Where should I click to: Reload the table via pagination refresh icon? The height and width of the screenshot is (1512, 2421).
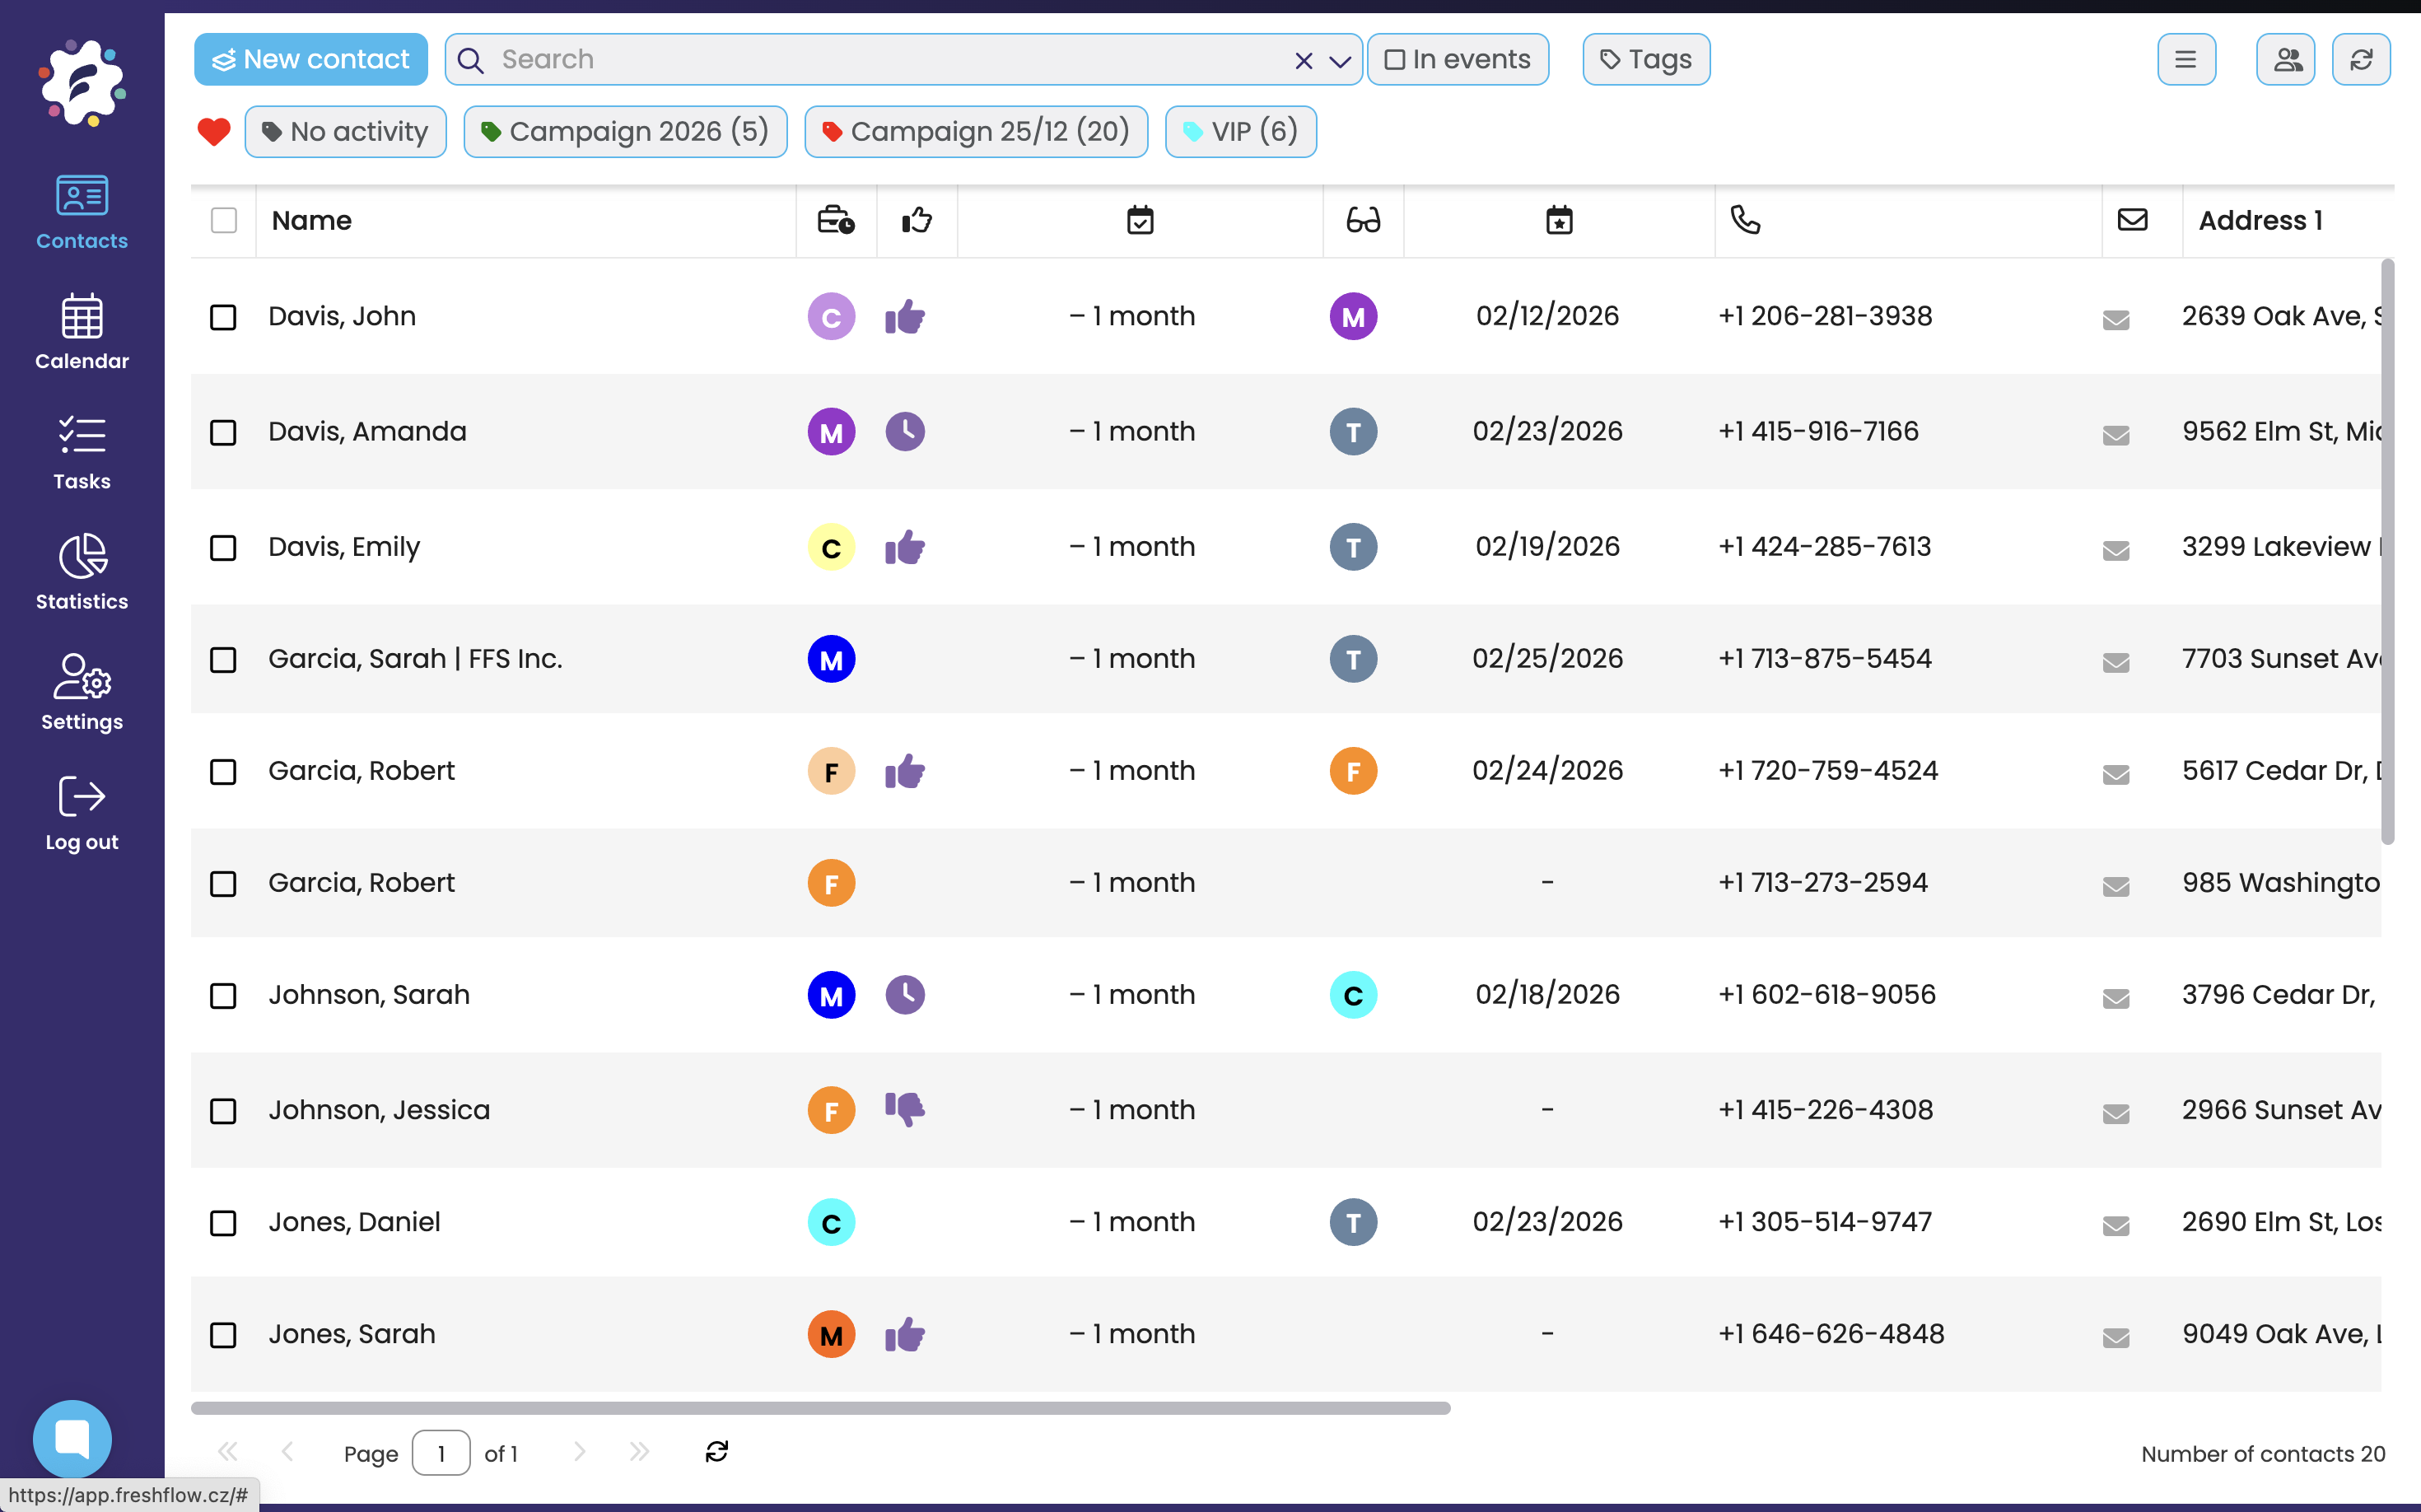(717, 1452)
